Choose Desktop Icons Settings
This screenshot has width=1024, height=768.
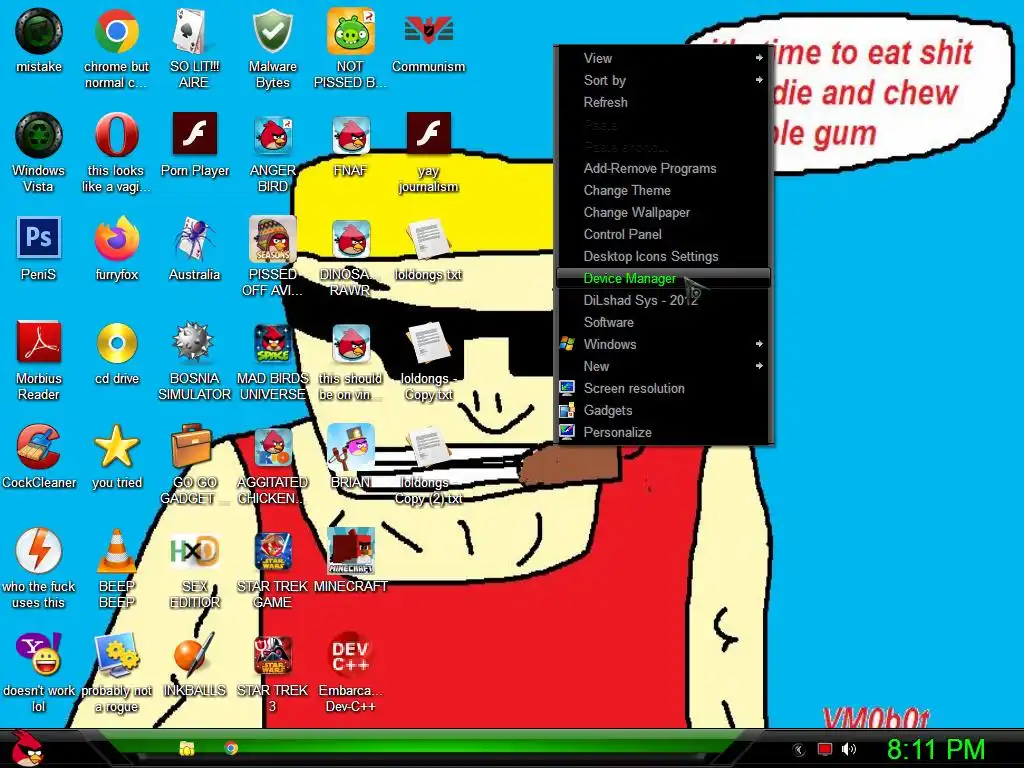pos(664,257)
